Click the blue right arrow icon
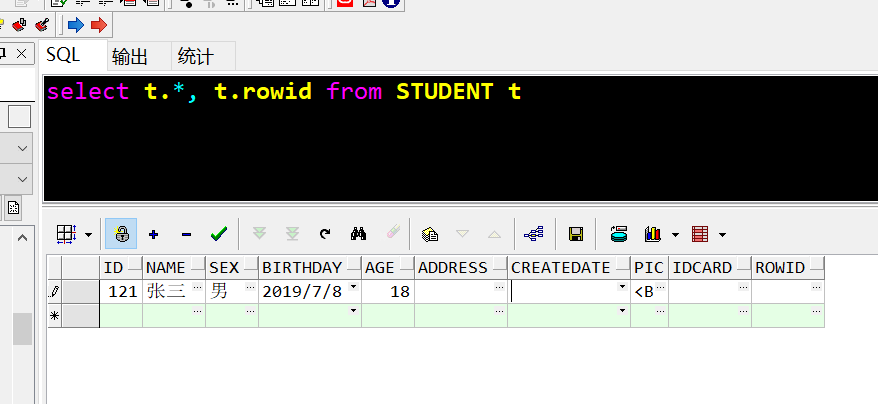878x404 pixels. tap(76, 25)
